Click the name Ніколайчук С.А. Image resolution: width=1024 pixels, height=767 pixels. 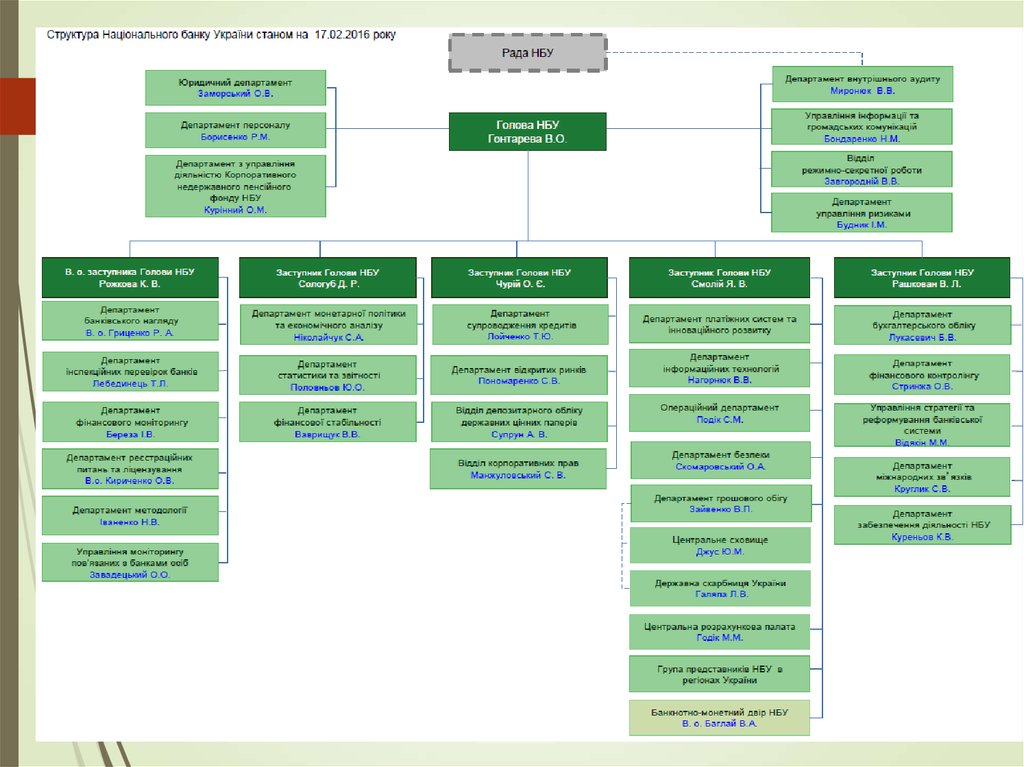pyautogui.click(x=327, y=338)
